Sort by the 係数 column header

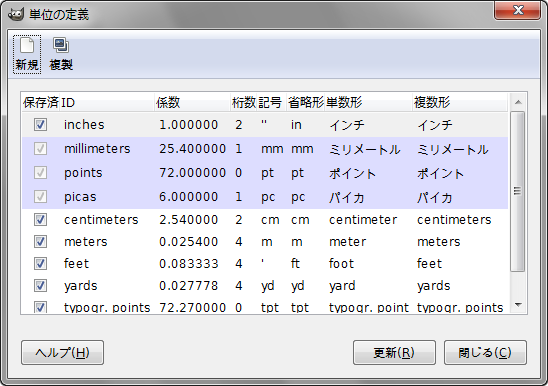[192, 102]
